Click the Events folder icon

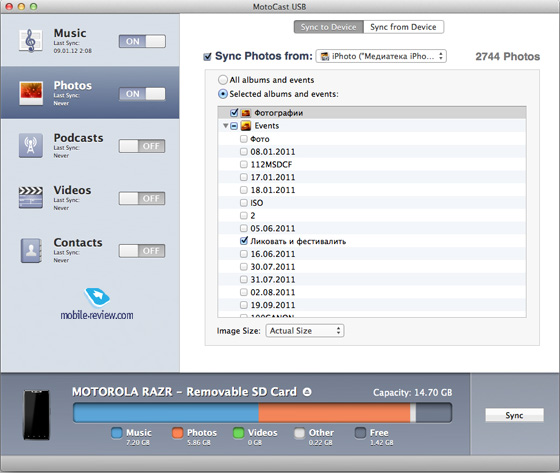pyautogui.click(x=246, y=126)
